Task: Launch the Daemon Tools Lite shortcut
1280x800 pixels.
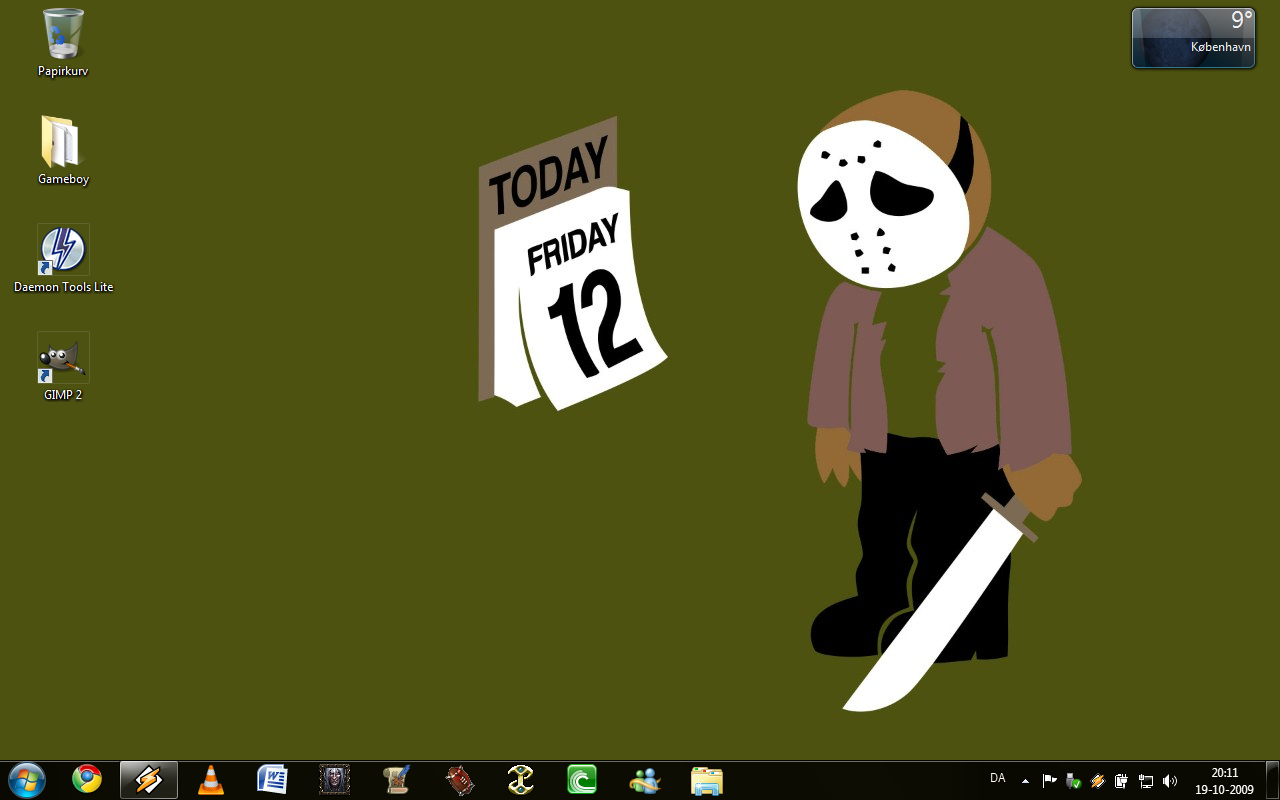Action: coord(63,258)
